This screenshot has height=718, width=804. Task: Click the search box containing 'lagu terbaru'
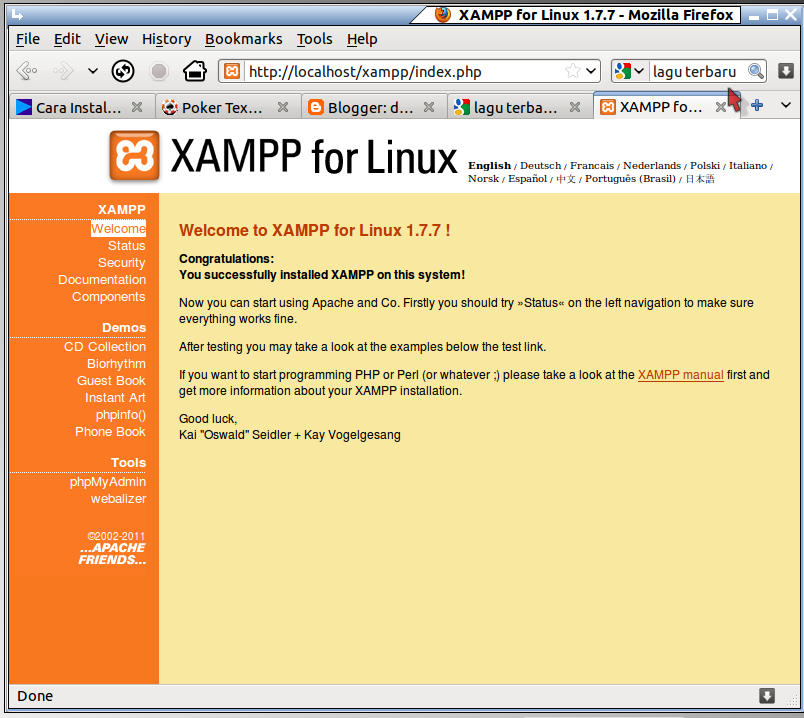[696, 71]
